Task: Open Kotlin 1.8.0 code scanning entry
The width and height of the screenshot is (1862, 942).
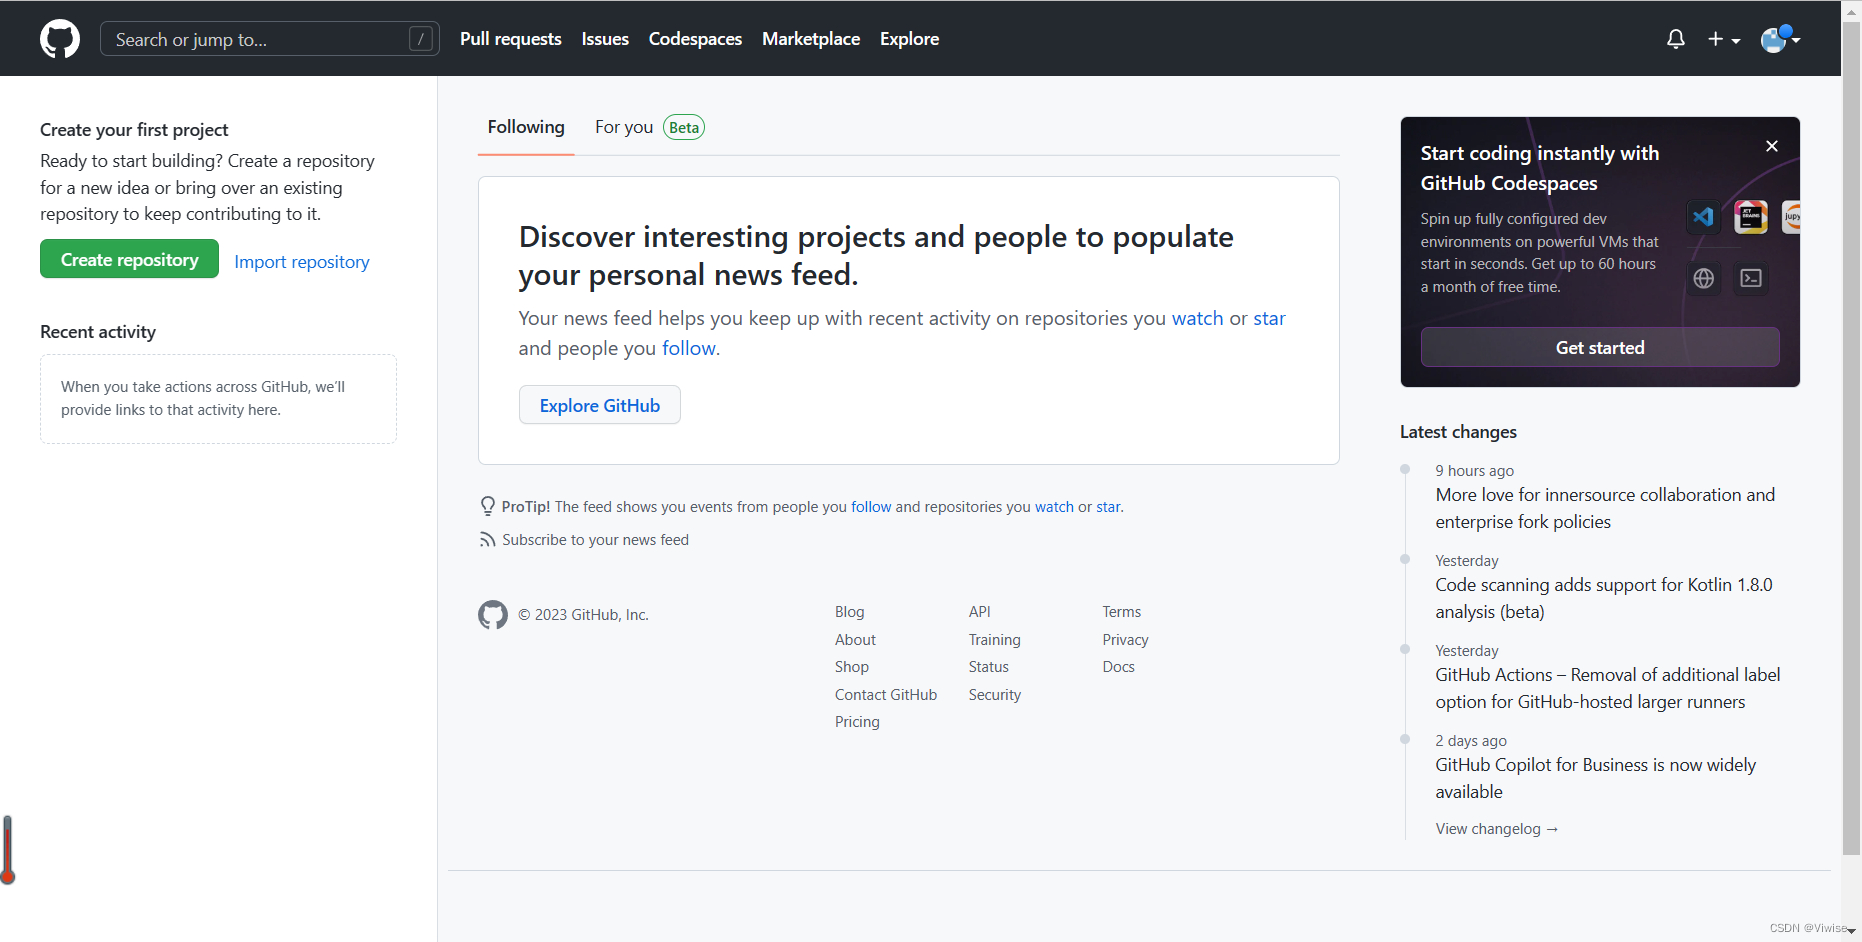Action: (x=1604, y=598)
